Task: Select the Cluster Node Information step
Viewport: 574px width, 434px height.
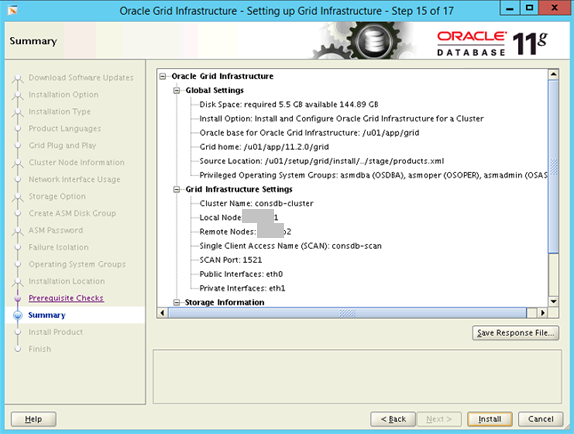Action: tap(77, 162)
